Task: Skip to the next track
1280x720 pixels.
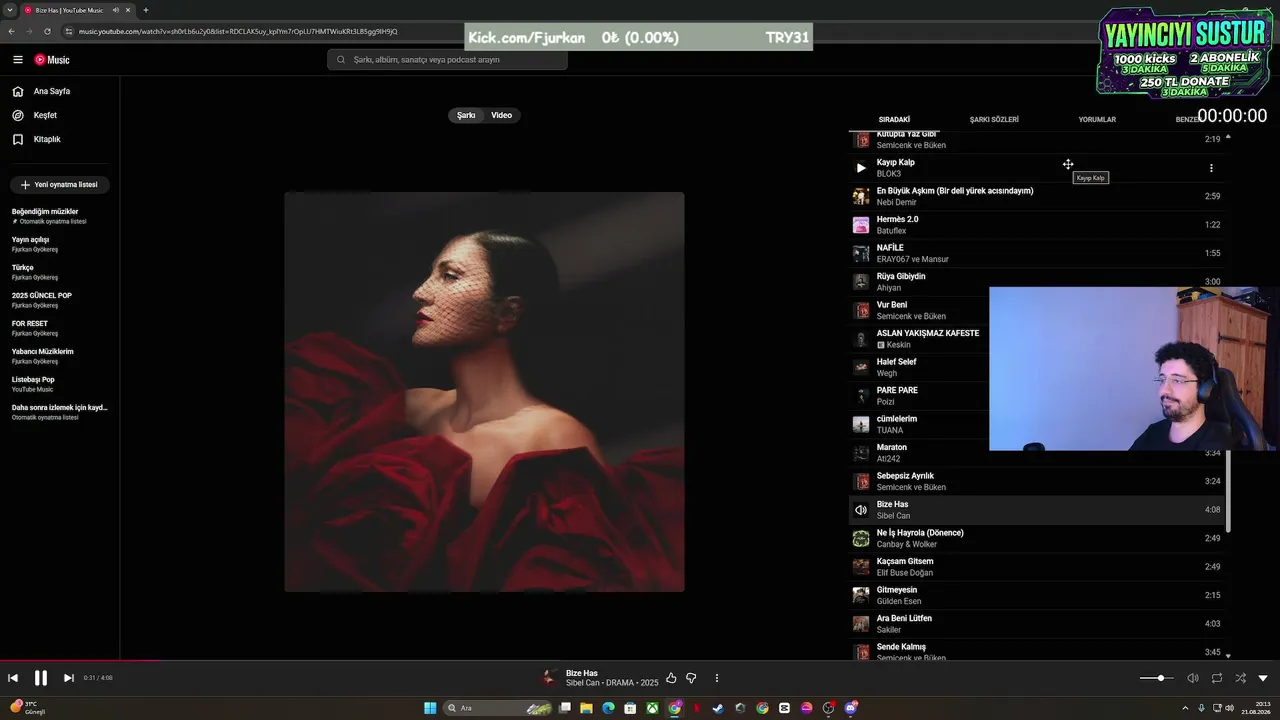Action: click(68, 678)
